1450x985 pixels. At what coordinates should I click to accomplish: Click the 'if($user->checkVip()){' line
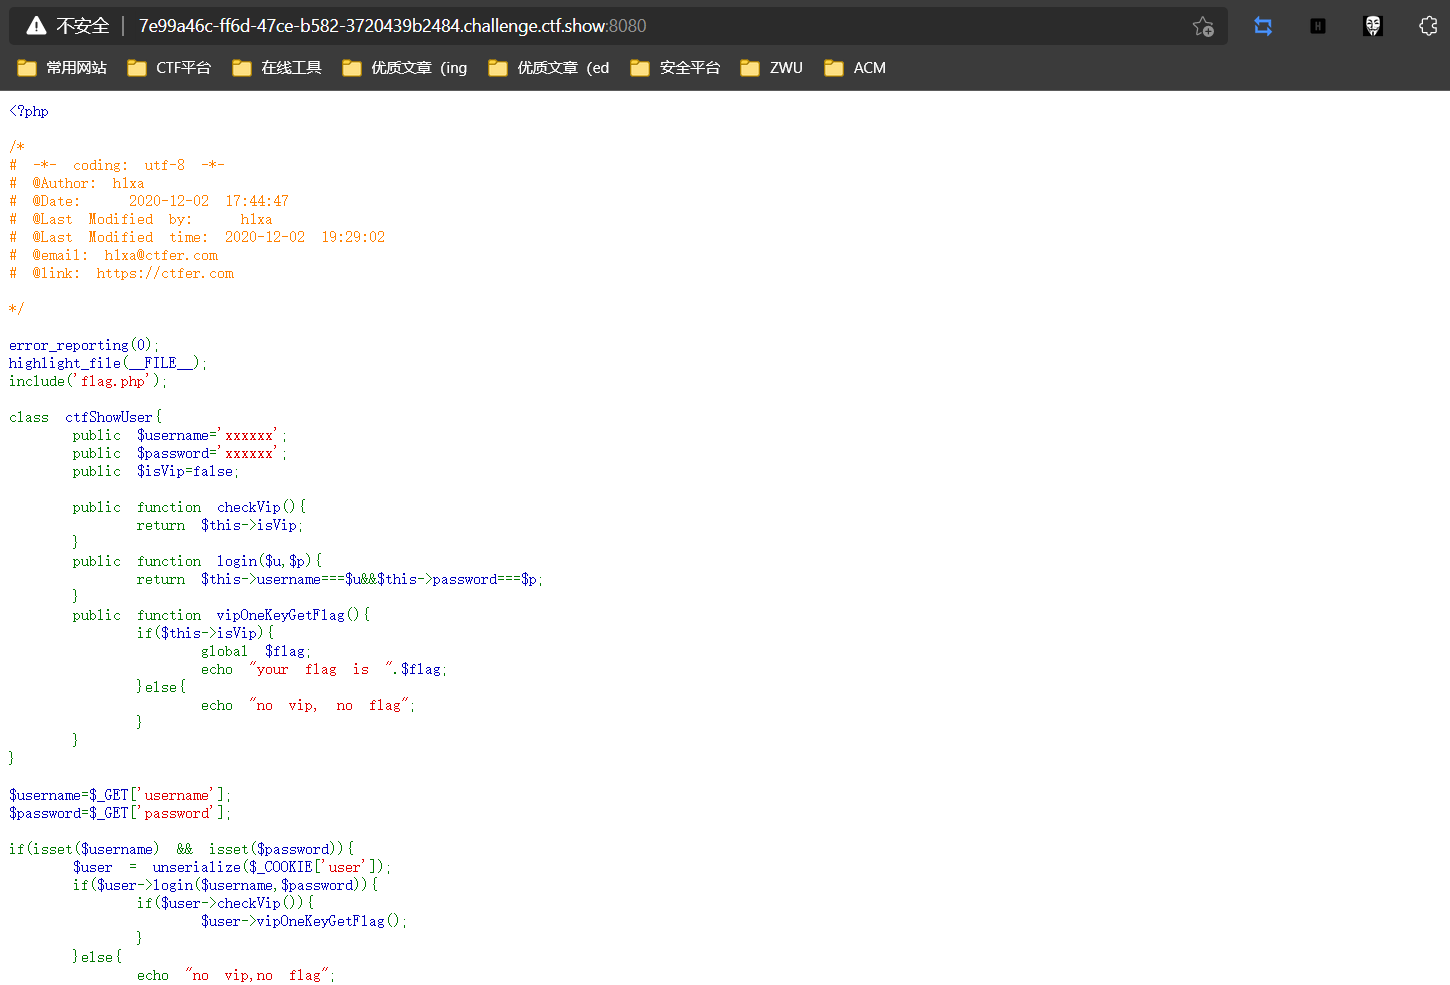[226, 903]
